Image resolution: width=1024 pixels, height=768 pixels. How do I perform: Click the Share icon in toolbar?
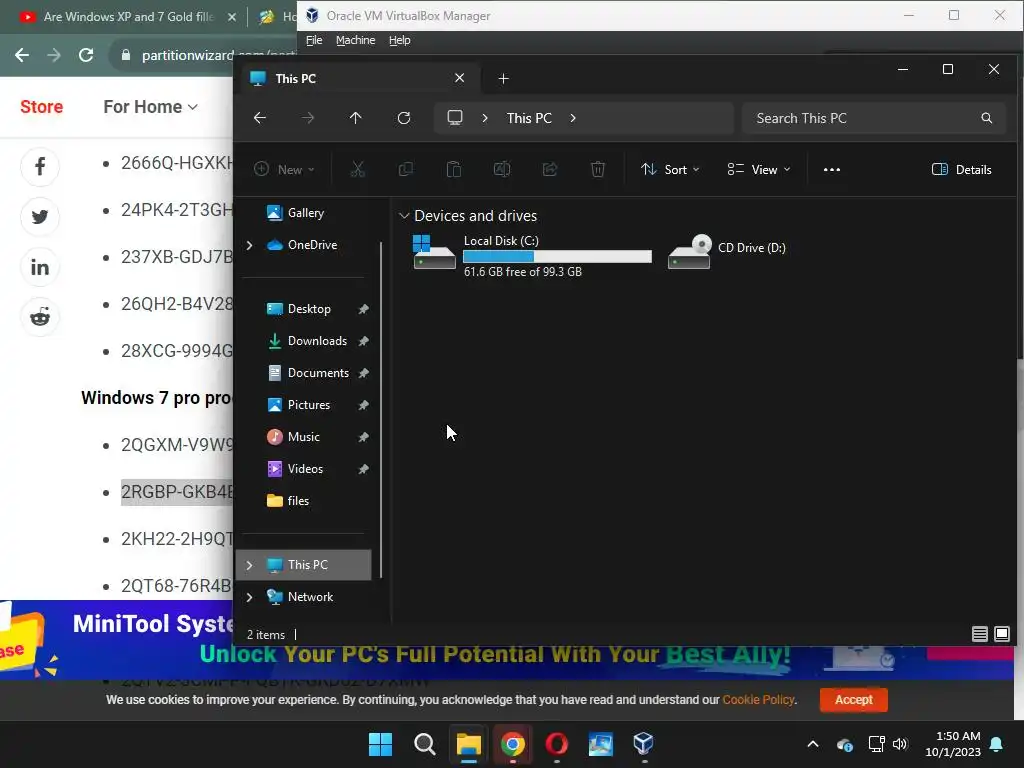[x=550, y=170]
